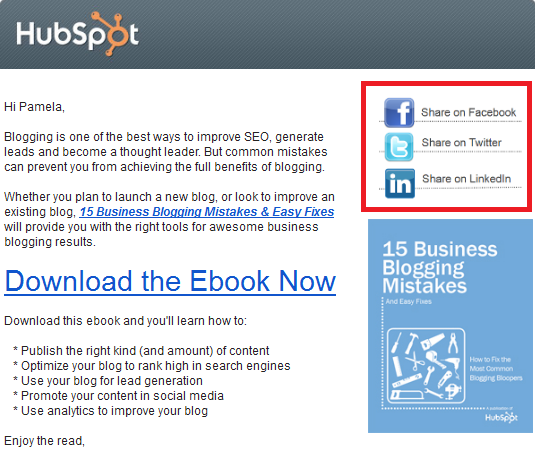Click the blue Facebook icon
Screen dimensions: 535x451
(x=399, y=113)
